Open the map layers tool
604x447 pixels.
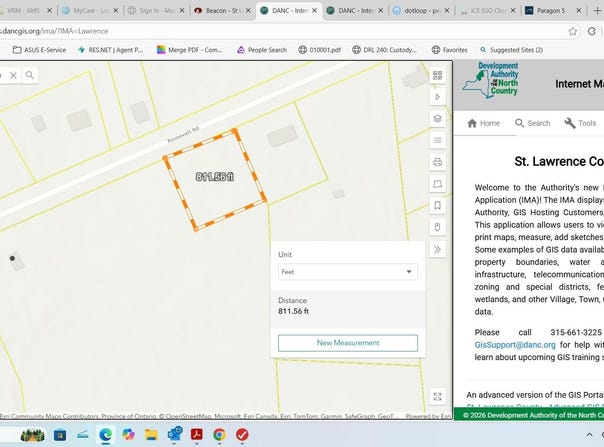tap(437, 118)
